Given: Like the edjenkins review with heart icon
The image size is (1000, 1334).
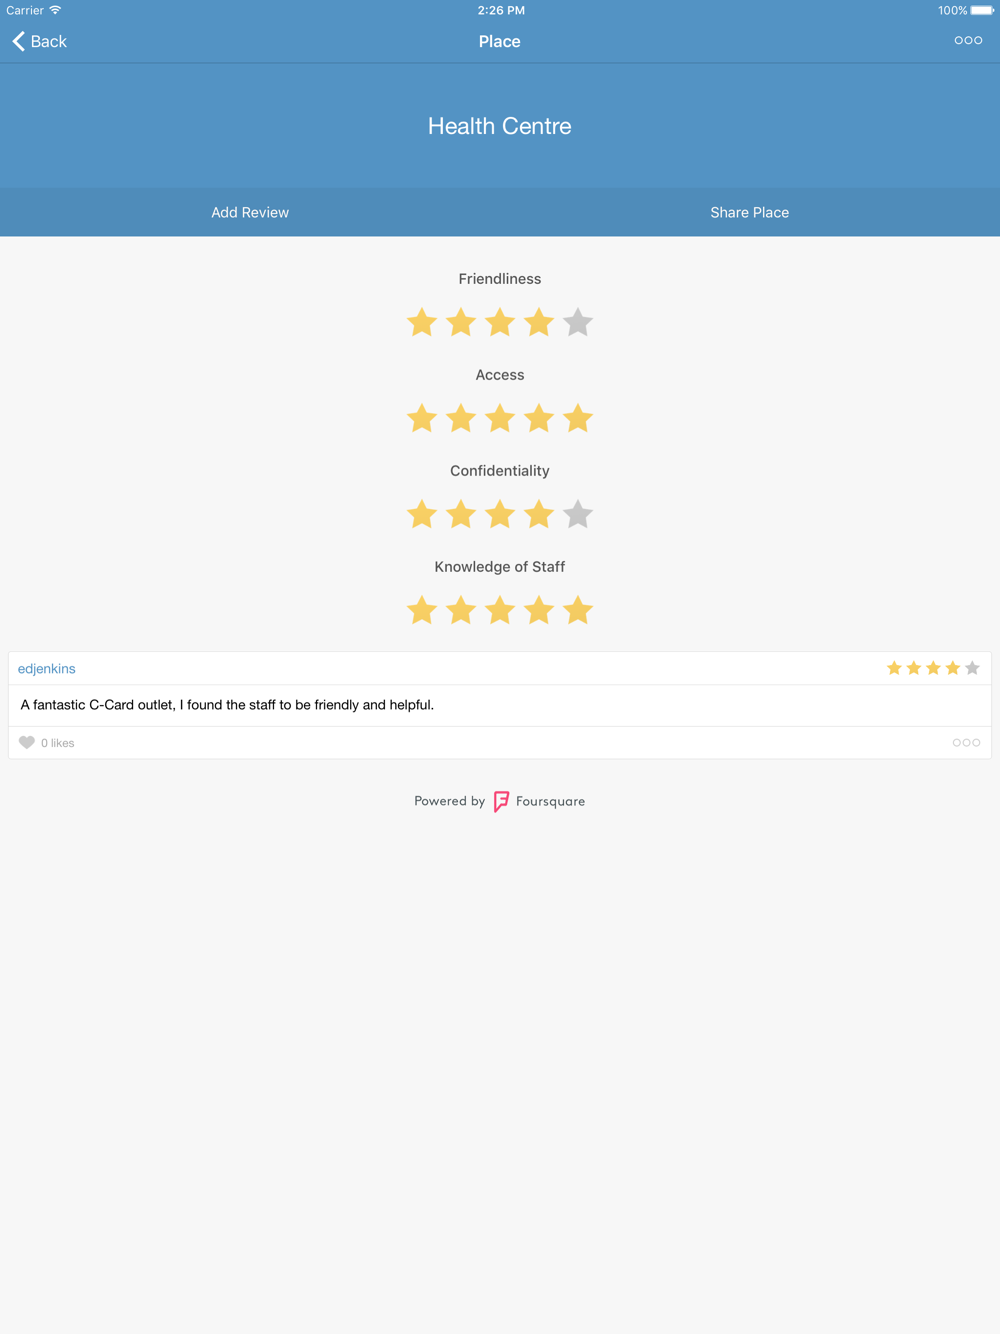Looking at the screenshot, I should point(27,742).
